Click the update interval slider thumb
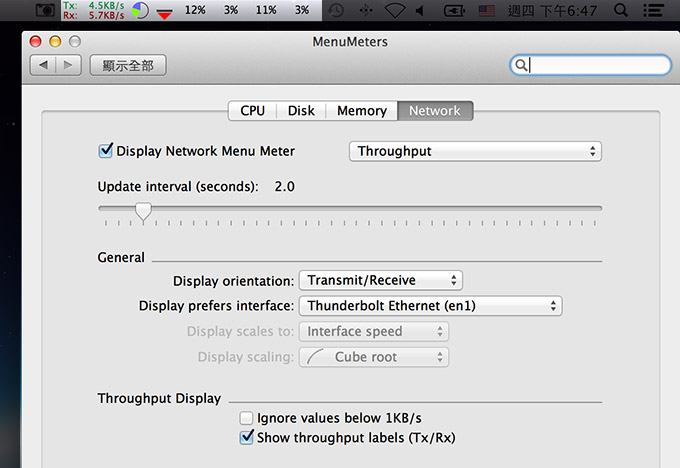 tap(143, 212)
